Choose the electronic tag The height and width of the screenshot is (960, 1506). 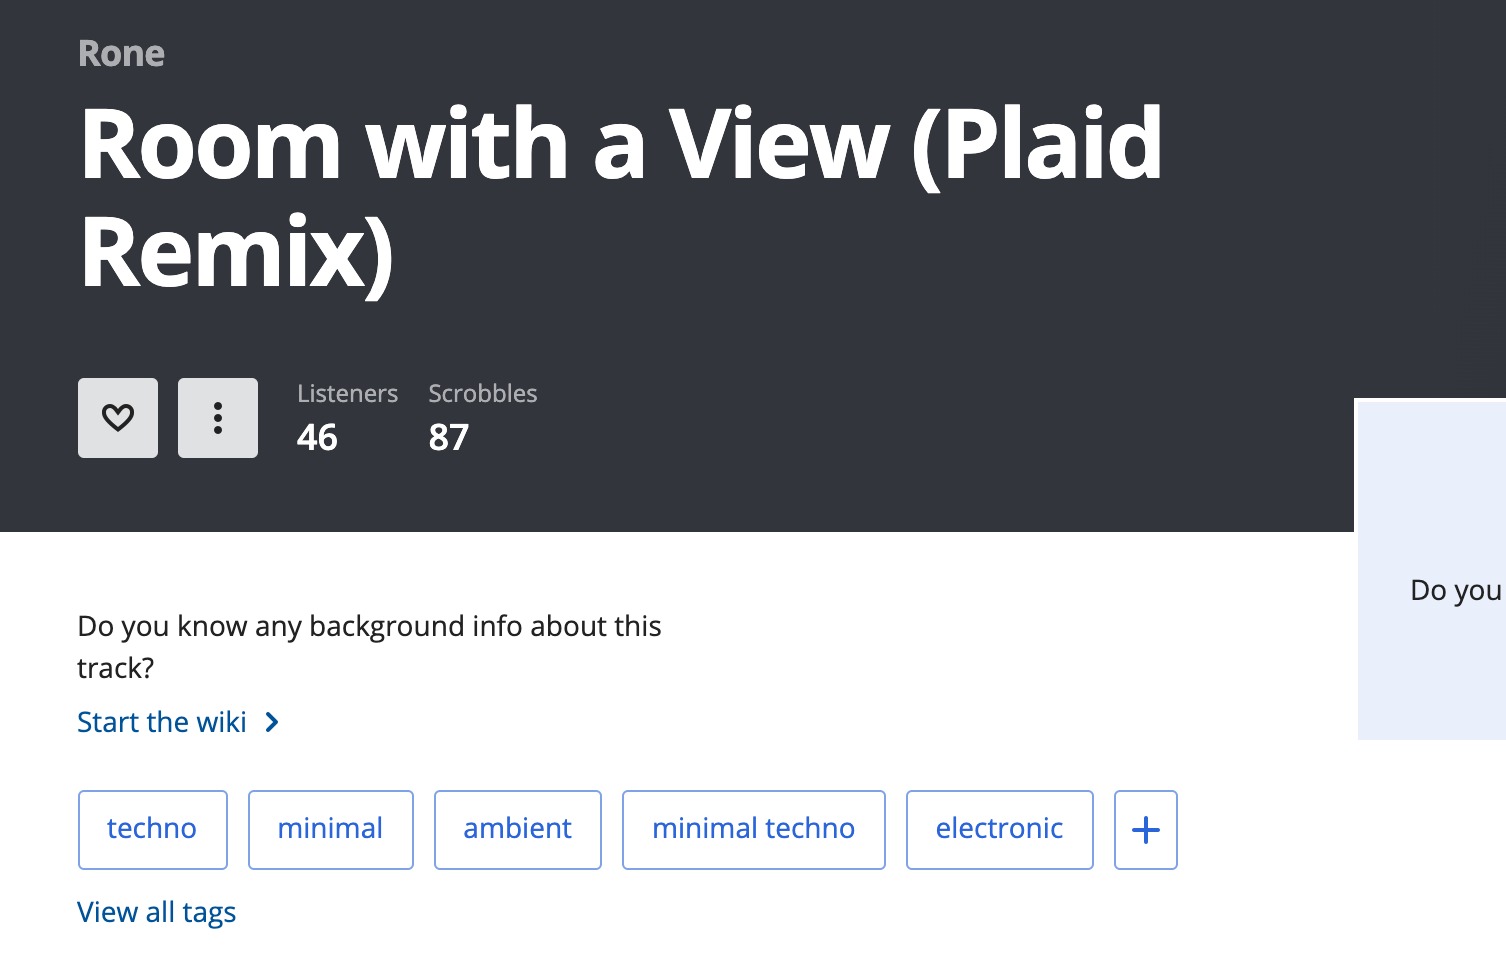[1000, 830]
